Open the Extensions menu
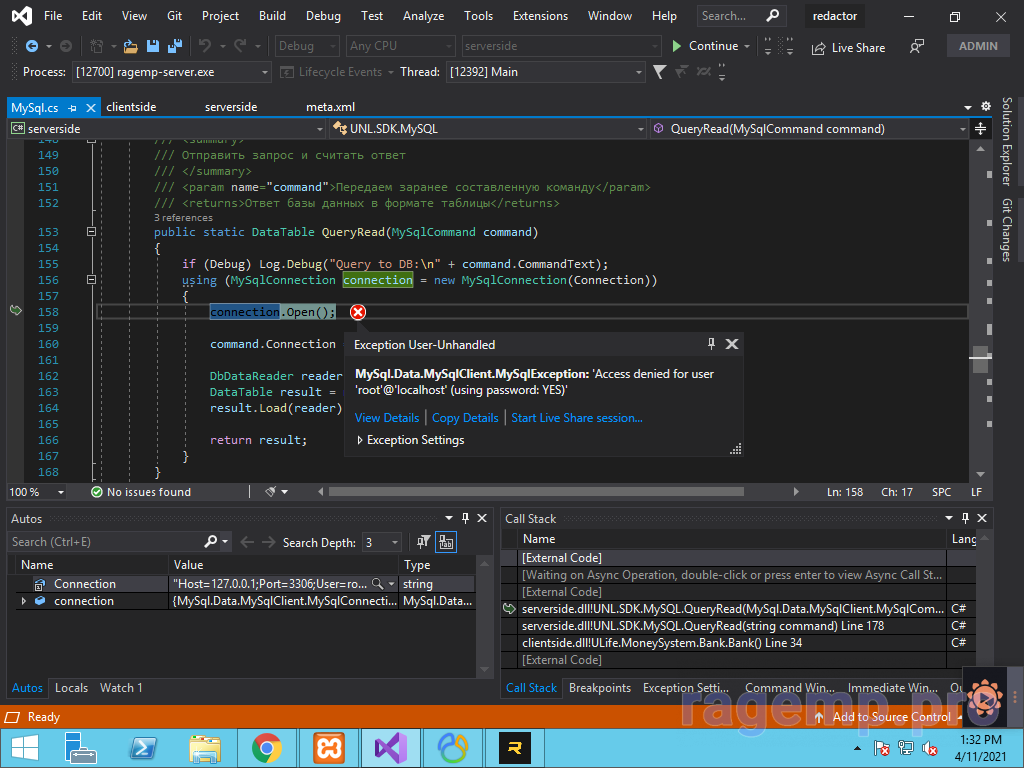The height and width of the screenshot is (768, 1024). pyautogui.click(x=540, y=16)
